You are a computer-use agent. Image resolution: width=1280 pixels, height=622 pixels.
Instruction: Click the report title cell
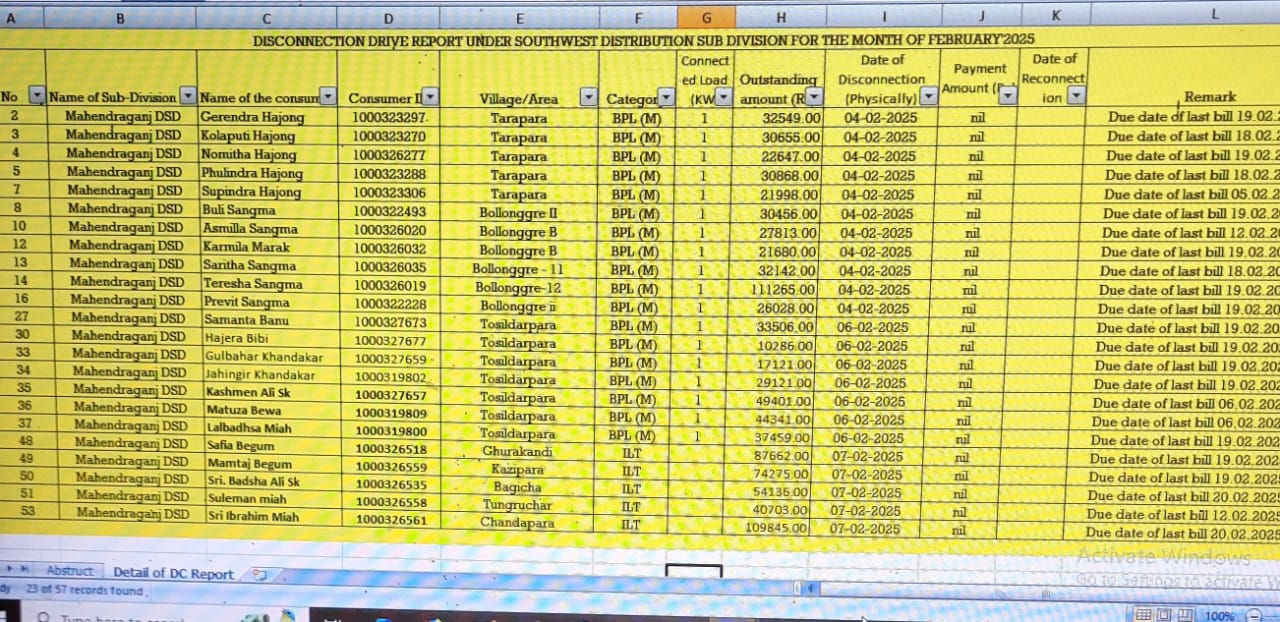coord(643,40)
